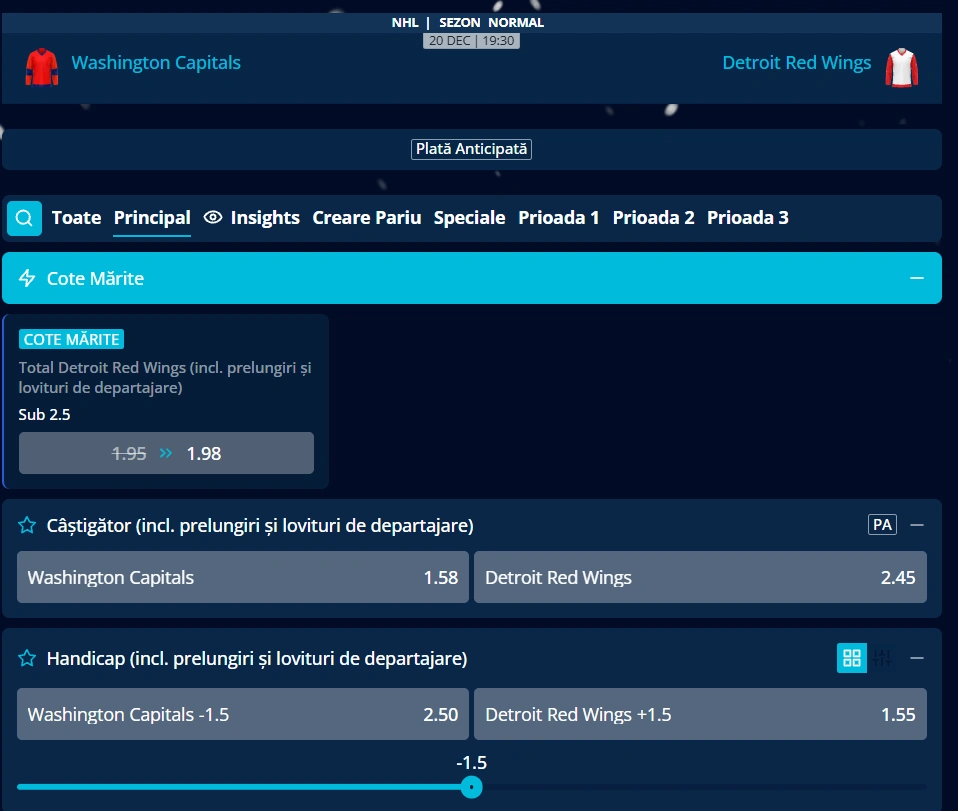Switch Handicap to grid view

[x=852, y=658]
